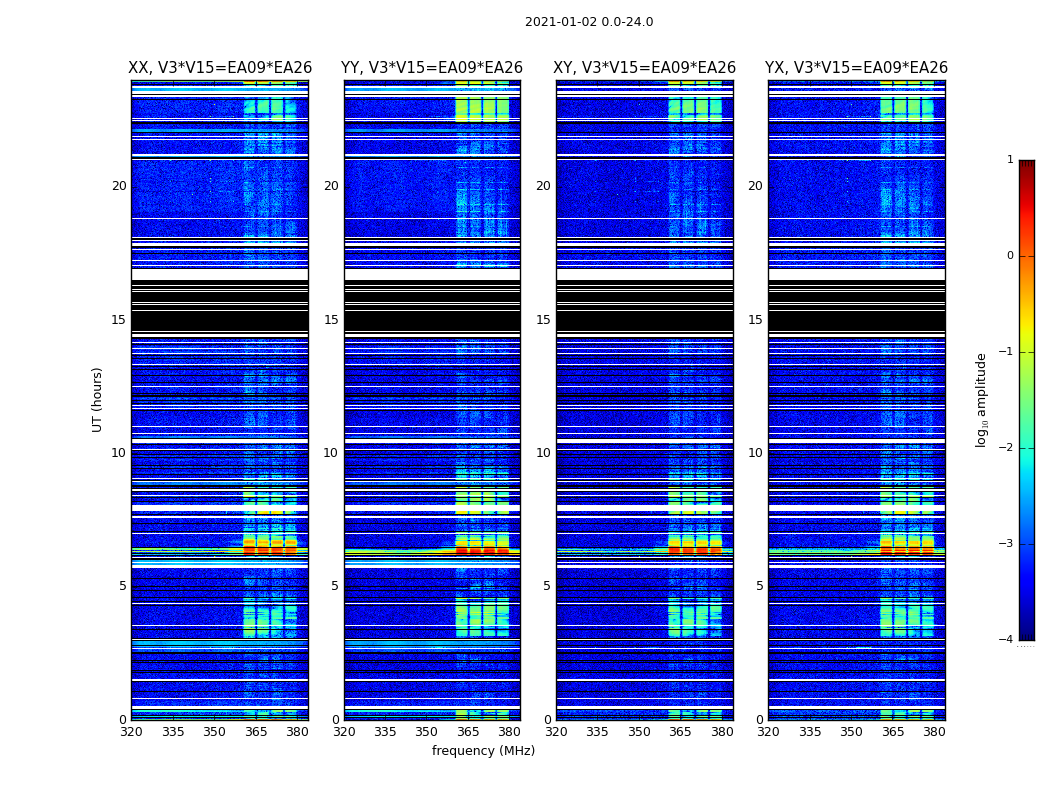Click the 380 frequency tick under YX panel

[x=934, y=732]
